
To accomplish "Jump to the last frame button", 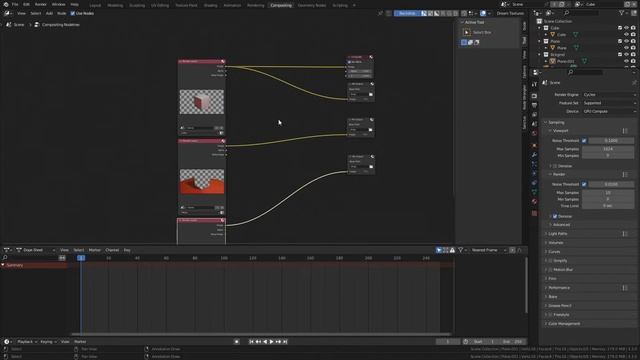I will coord(285,342).
